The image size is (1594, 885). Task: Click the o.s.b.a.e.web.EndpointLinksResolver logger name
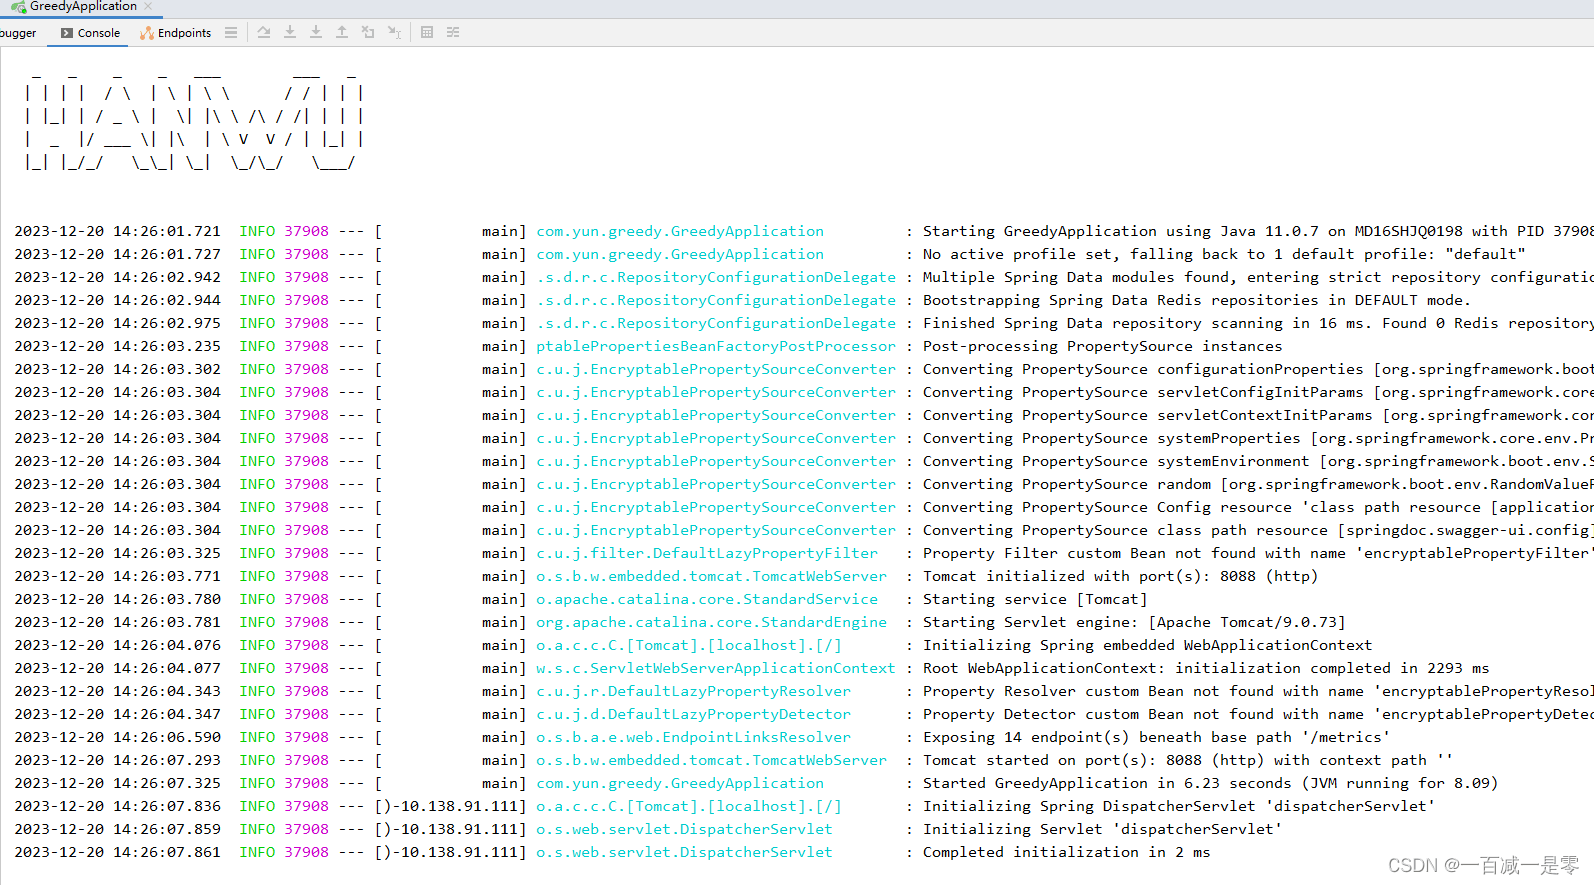click(693, 737)
